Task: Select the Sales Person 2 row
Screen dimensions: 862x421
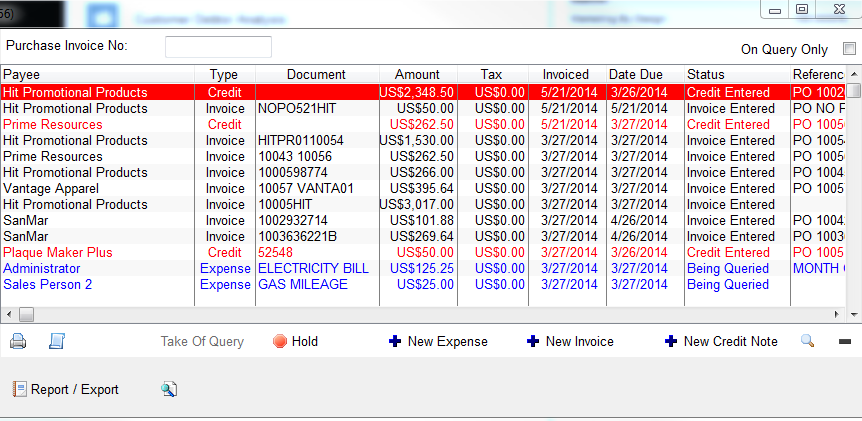Action: 423,284
